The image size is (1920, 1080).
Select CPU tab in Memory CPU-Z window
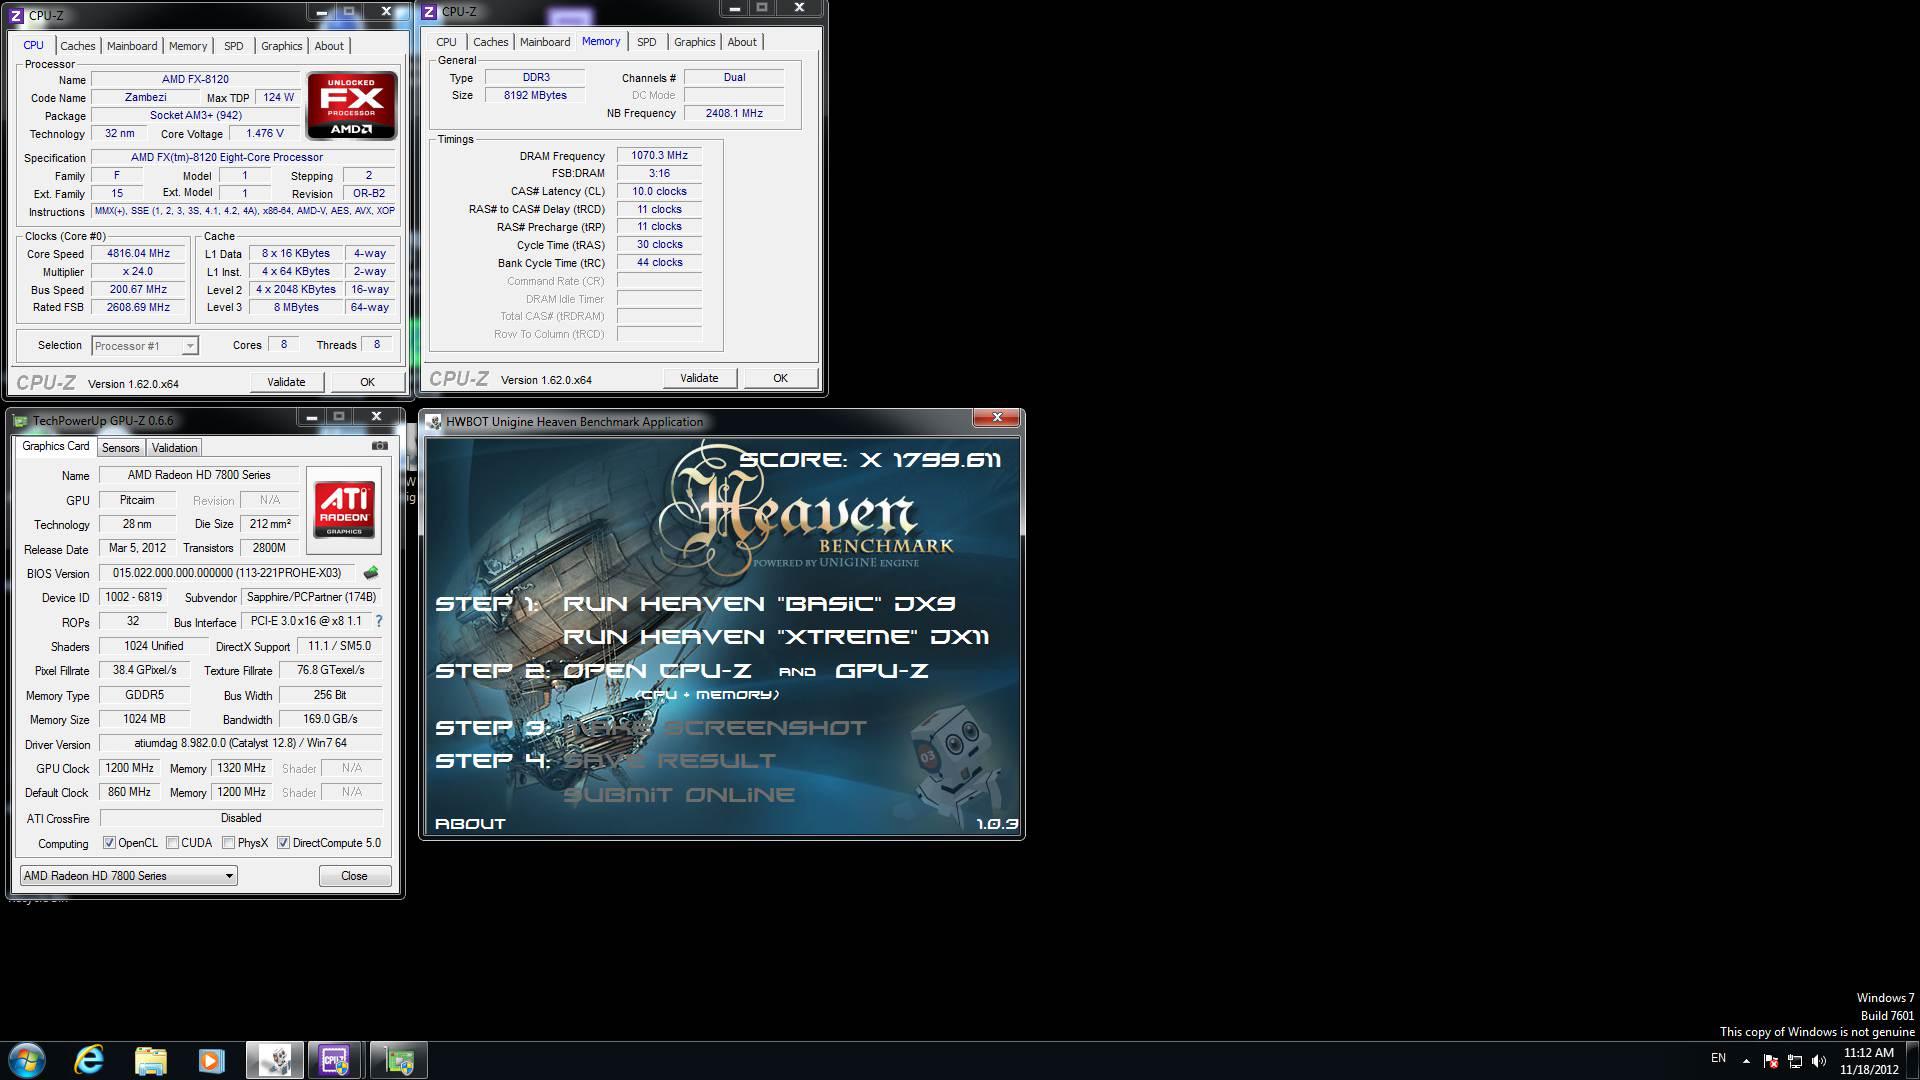[x=446, y=42]
